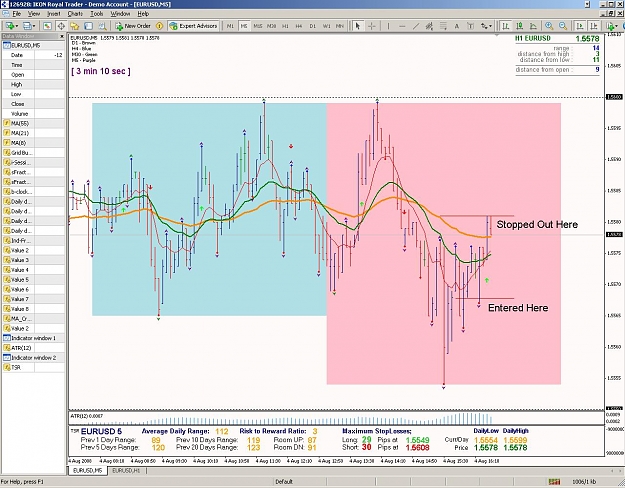Select the Vertical Line drawing tool

388,26
